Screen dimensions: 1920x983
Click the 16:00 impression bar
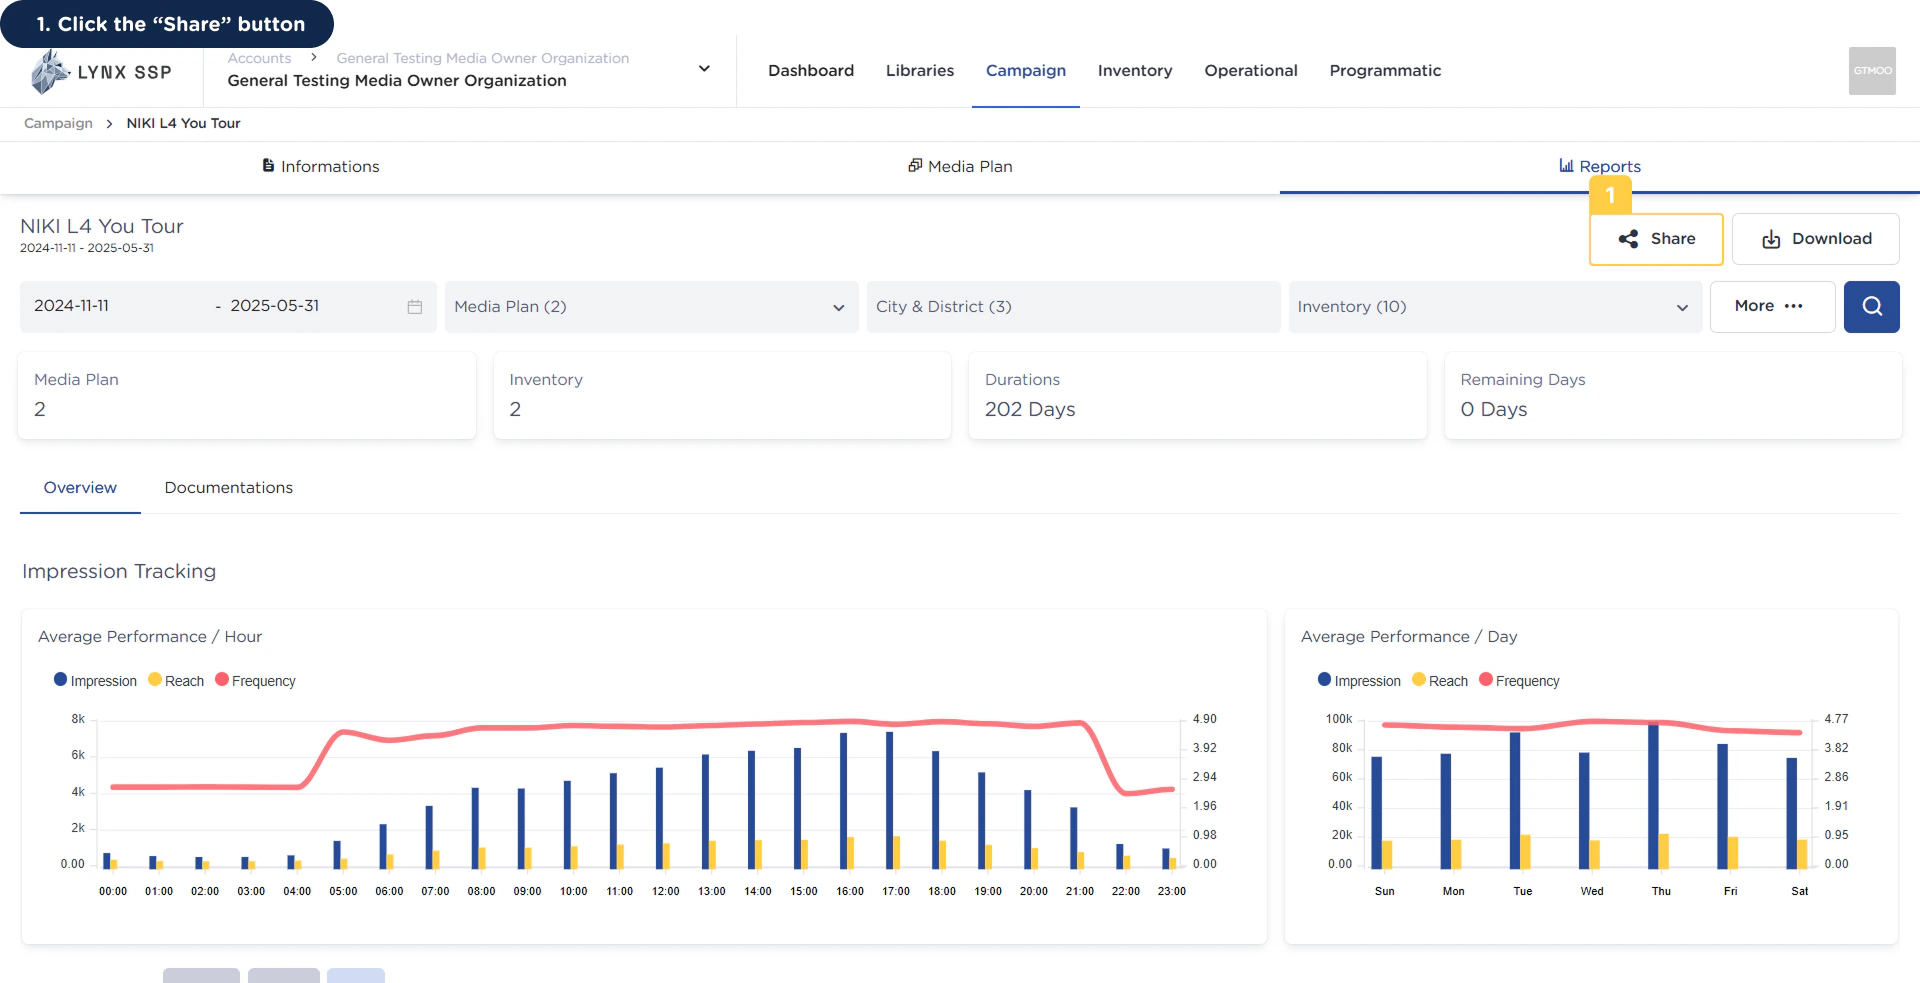pyautogui.click(x=843, y=800)
